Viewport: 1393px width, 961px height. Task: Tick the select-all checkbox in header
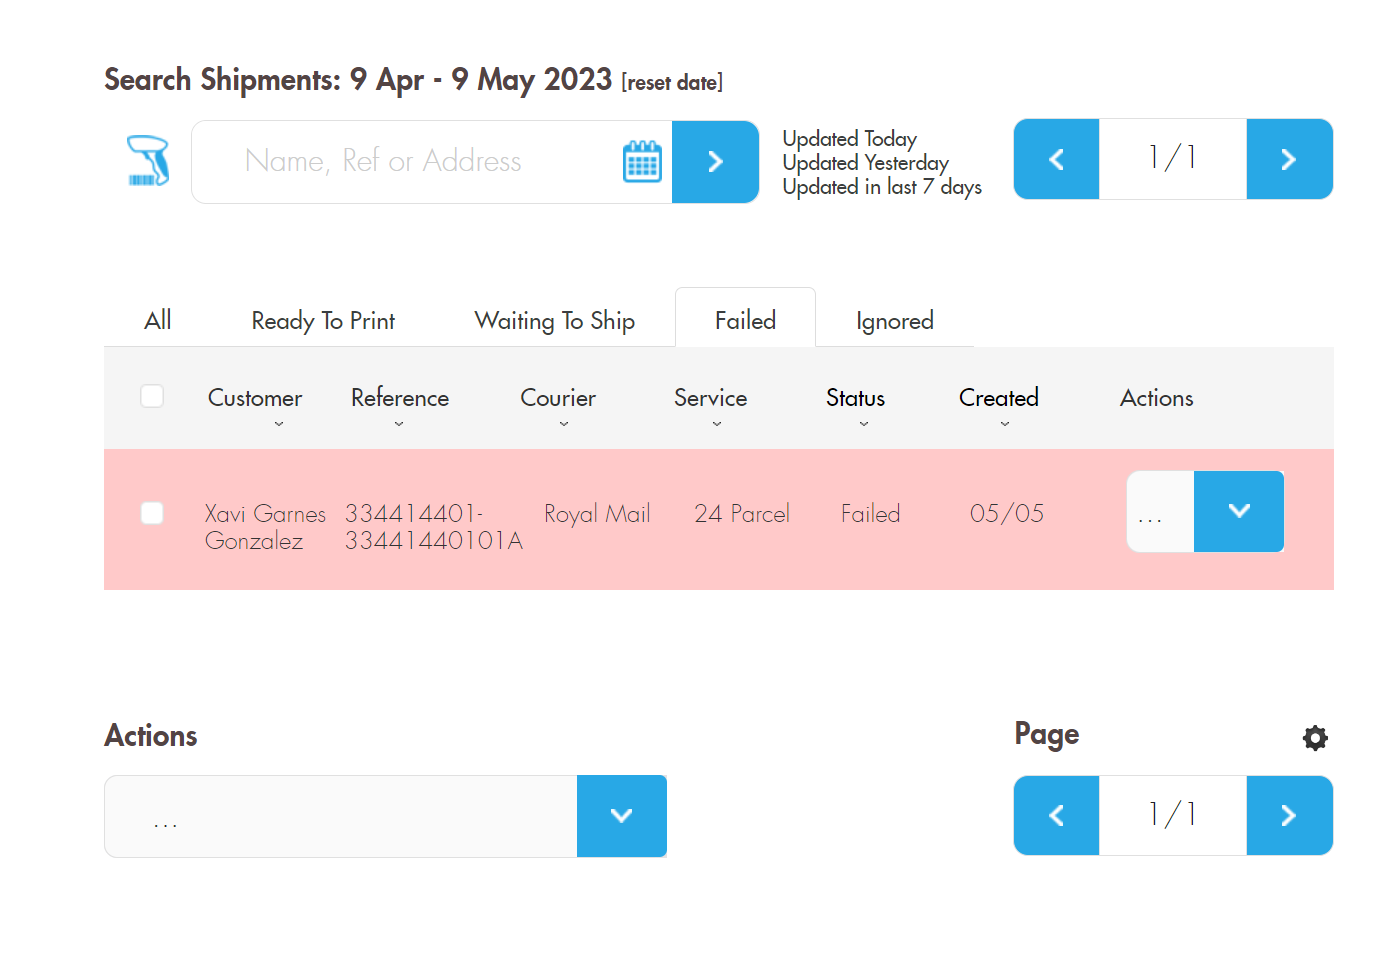pos(152,396)
